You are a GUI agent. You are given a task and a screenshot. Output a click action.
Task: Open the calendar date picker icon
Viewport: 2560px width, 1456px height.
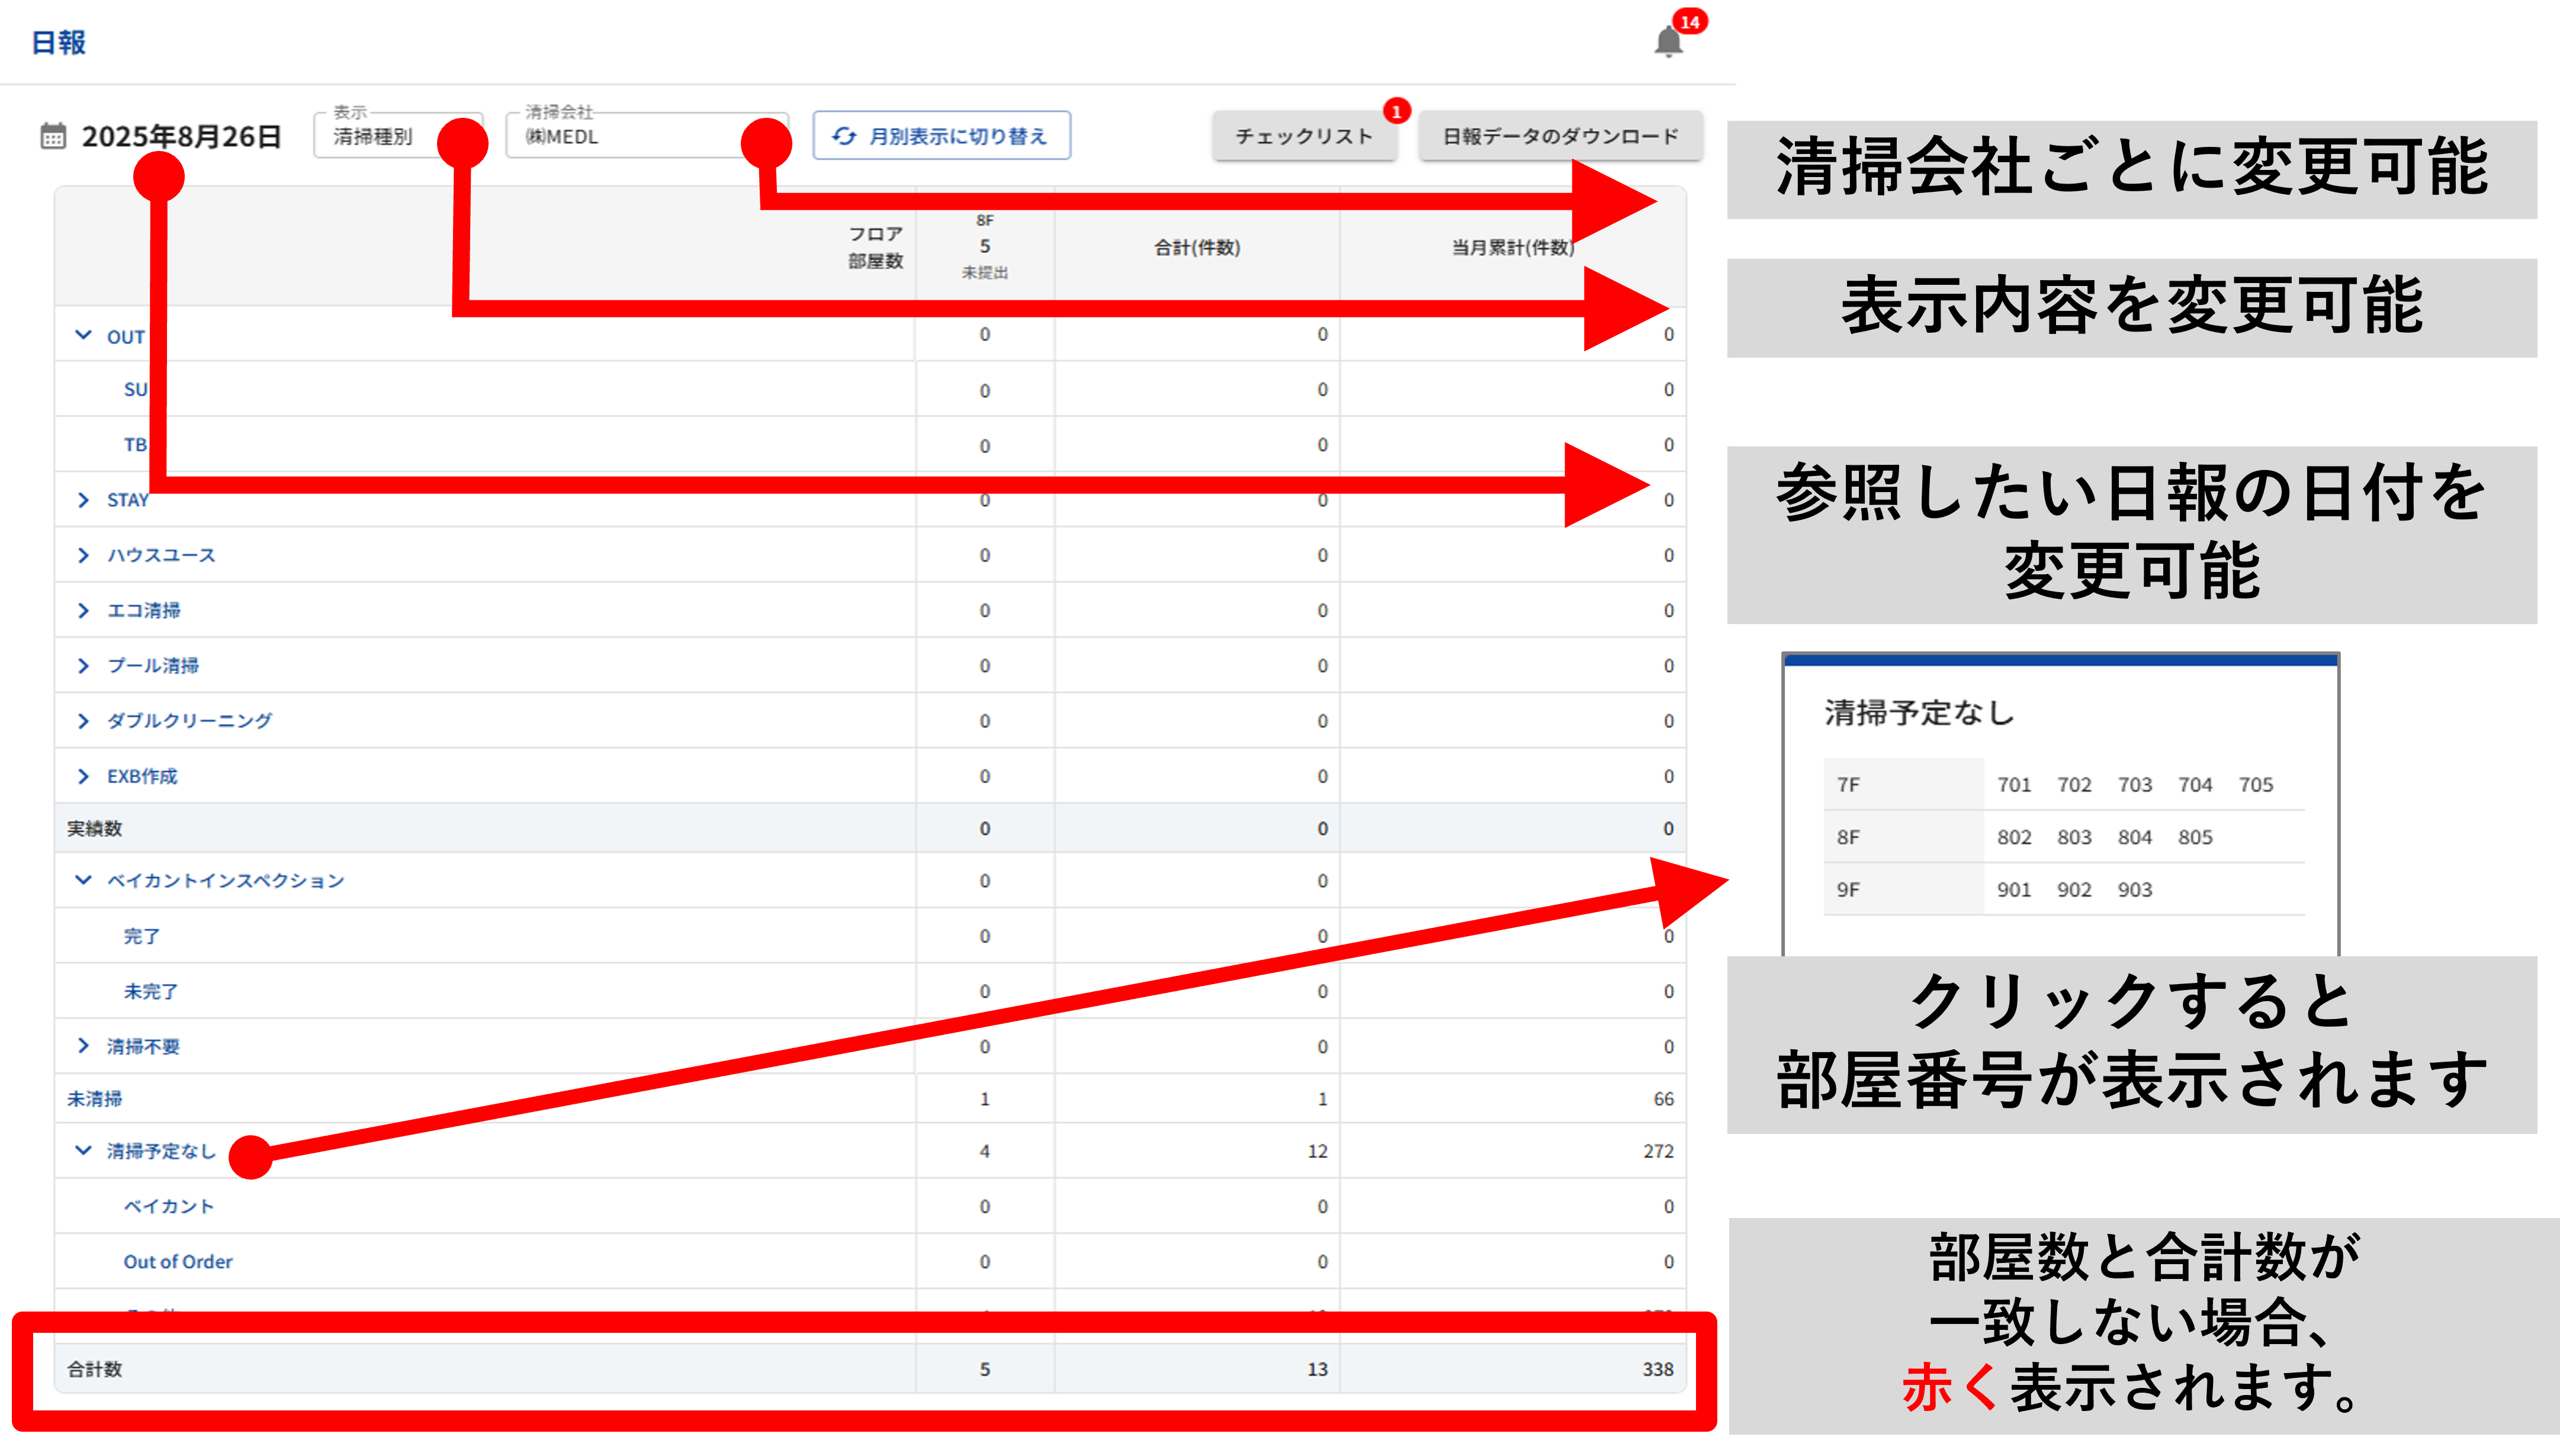coord(53,136)
